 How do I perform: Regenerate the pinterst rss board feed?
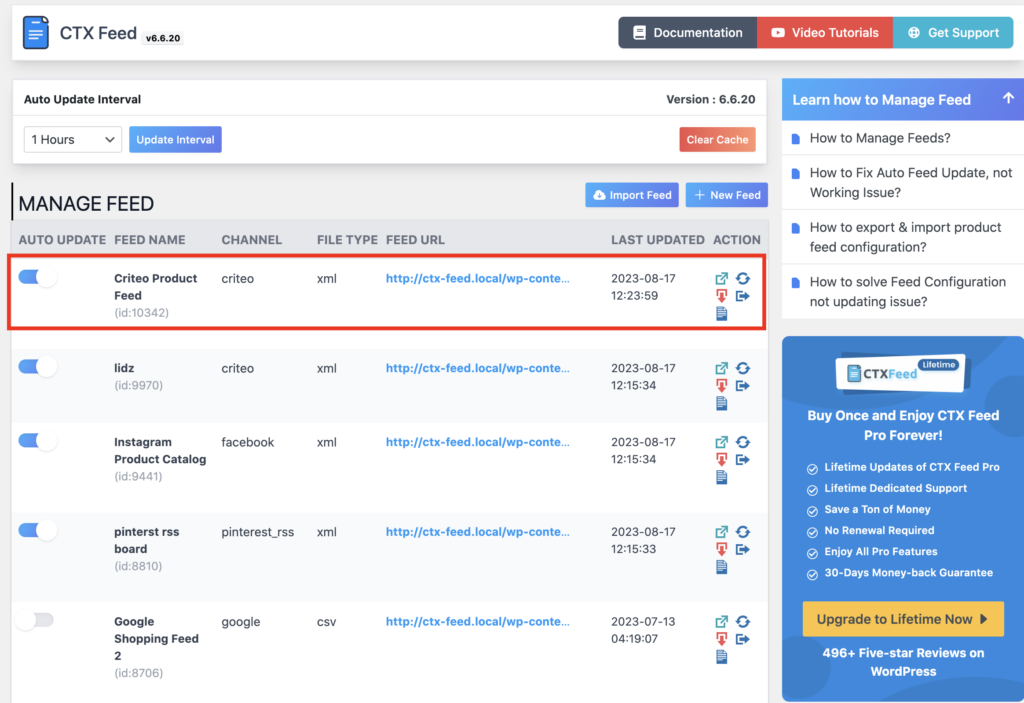(x=743, y=532)
